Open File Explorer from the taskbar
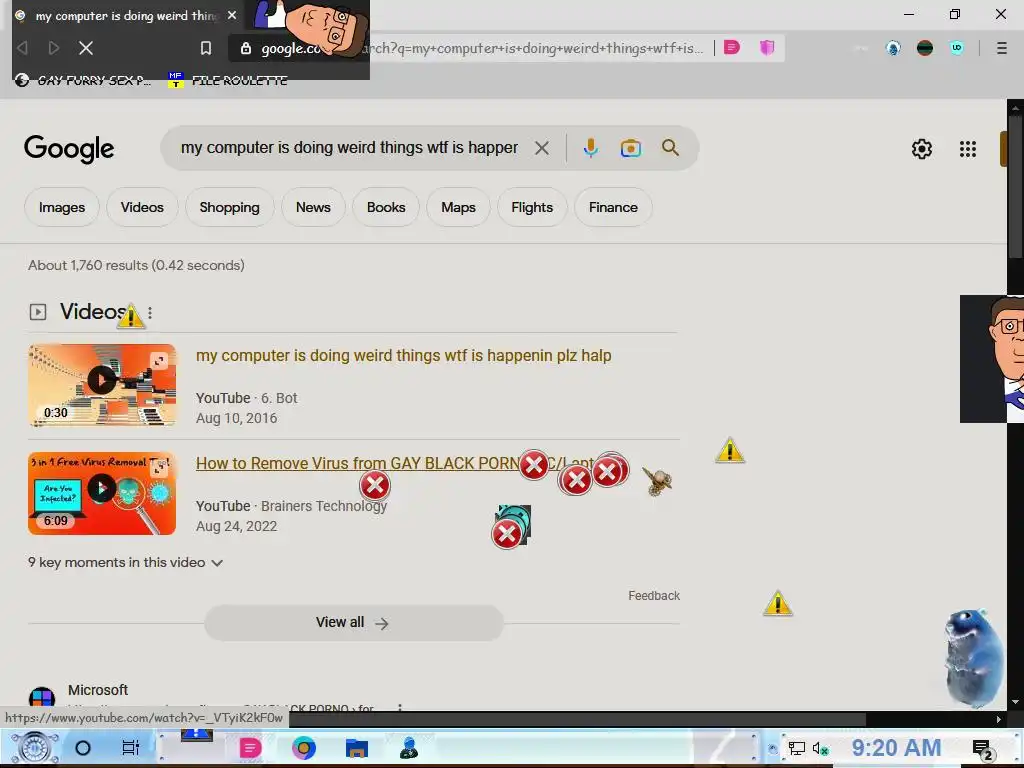Image resolution: width=1024 pixels, height=768 pixels. click(357, 748)
